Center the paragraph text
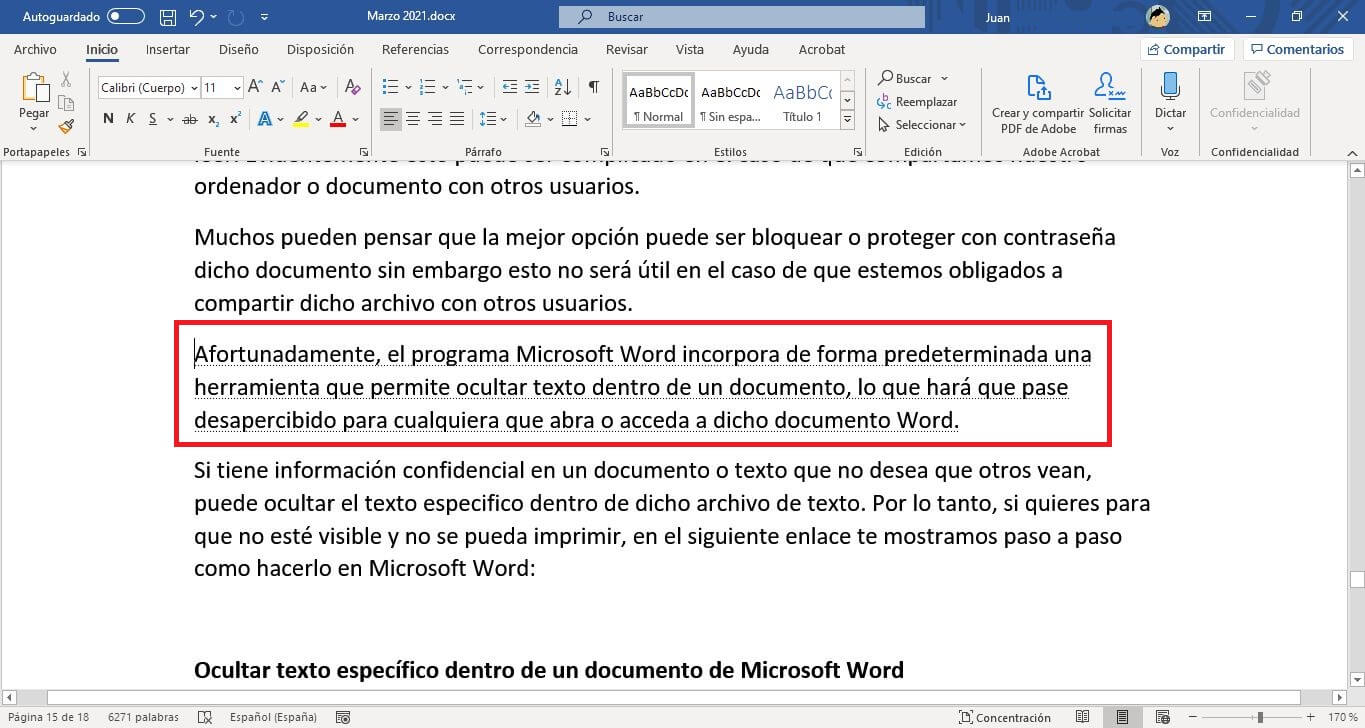 tap(413, 119)
